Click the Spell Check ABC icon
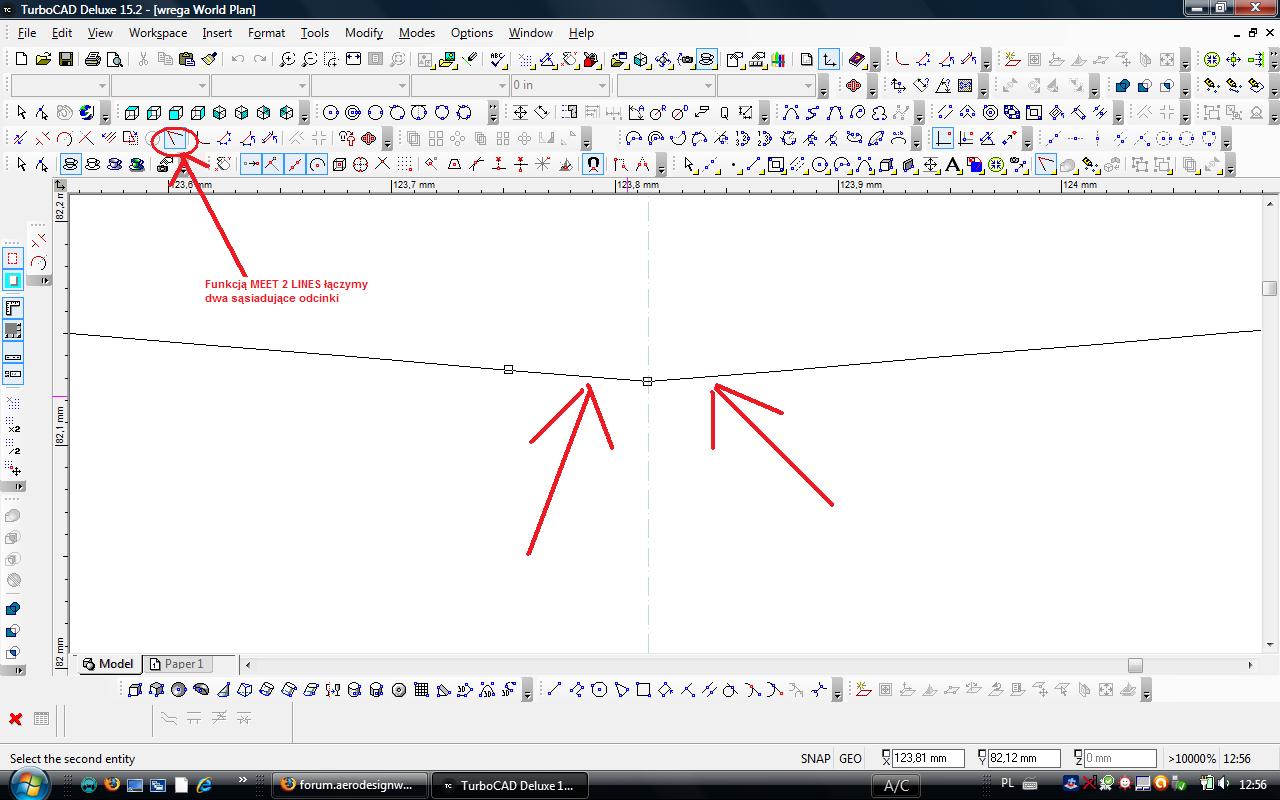1280x800 pixels. pos(496,60)
